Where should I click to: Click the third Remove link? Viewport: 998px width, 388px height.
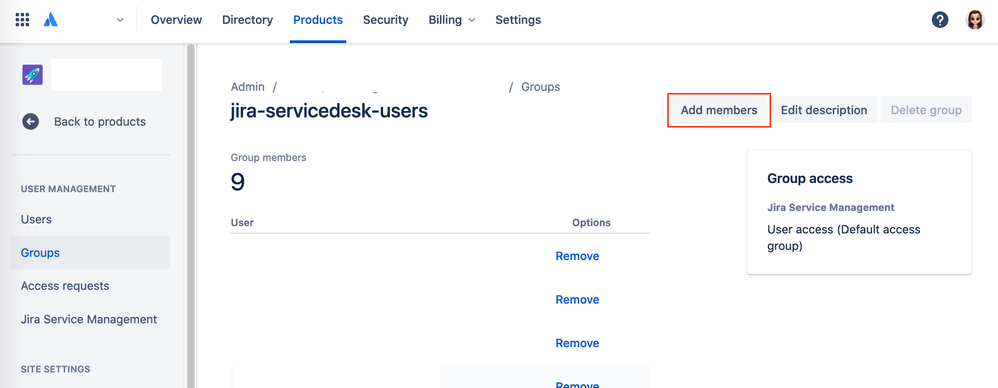pyautogui.click(x=577, y=343)
